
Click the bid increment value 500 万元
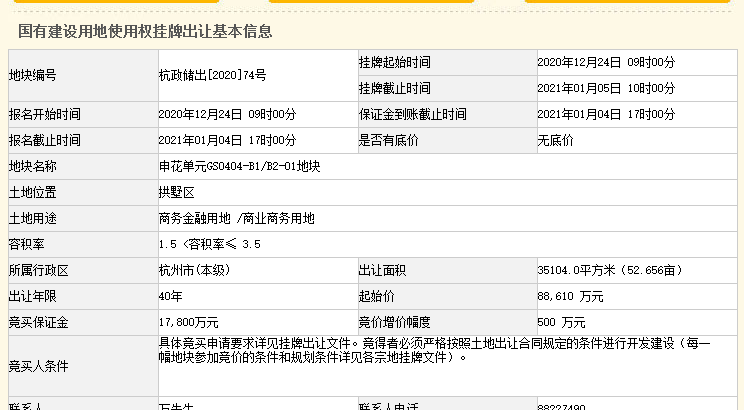pos(561,322)
